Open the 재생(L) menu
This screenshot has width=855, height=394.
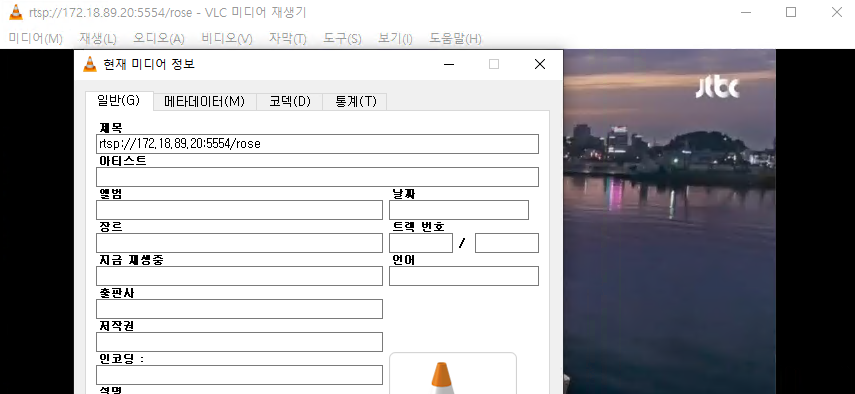coord(98,39)
